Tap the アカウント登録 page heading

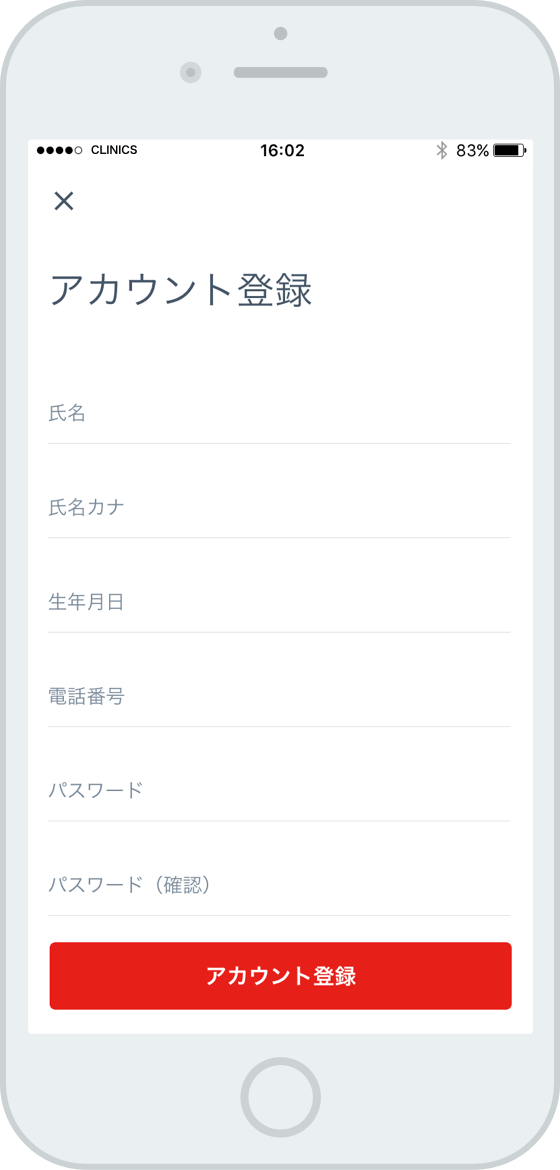[181, 290]
